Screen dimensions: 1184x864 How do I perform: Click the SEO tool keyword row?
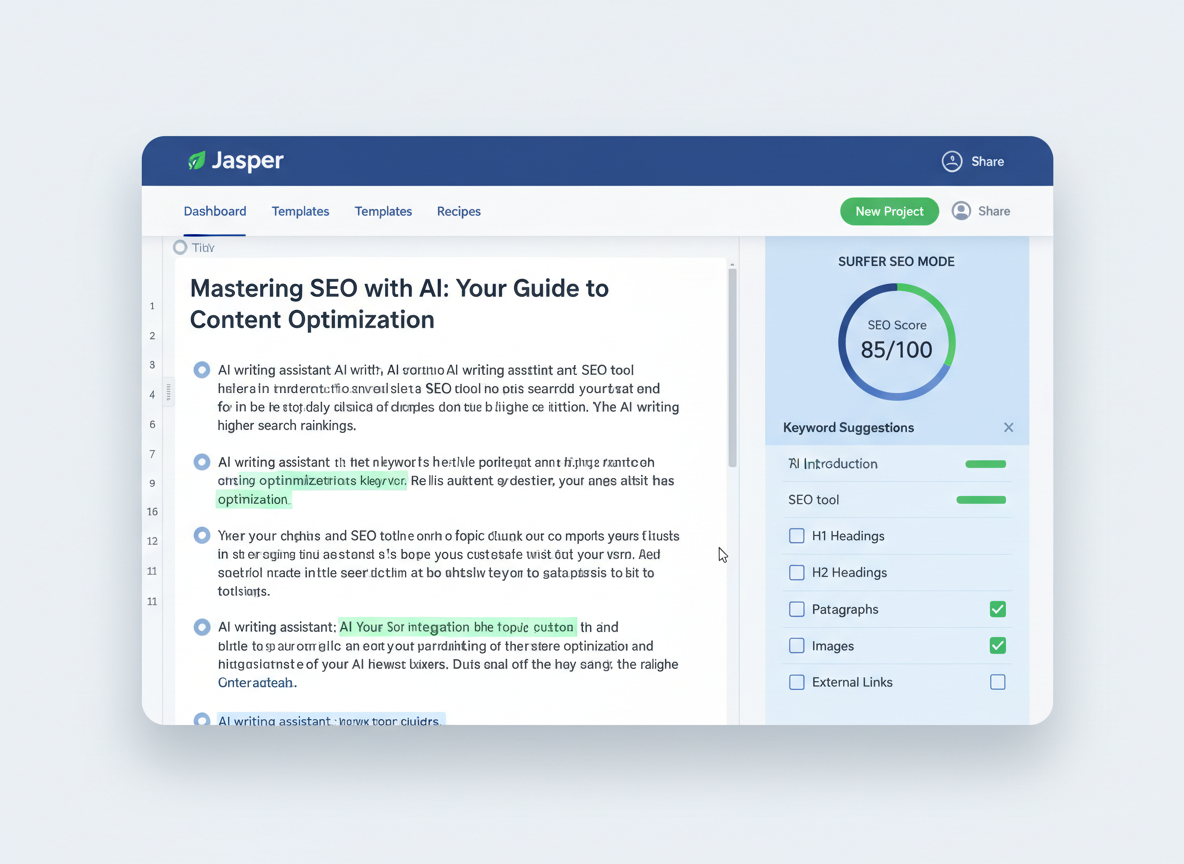[896, 500]
